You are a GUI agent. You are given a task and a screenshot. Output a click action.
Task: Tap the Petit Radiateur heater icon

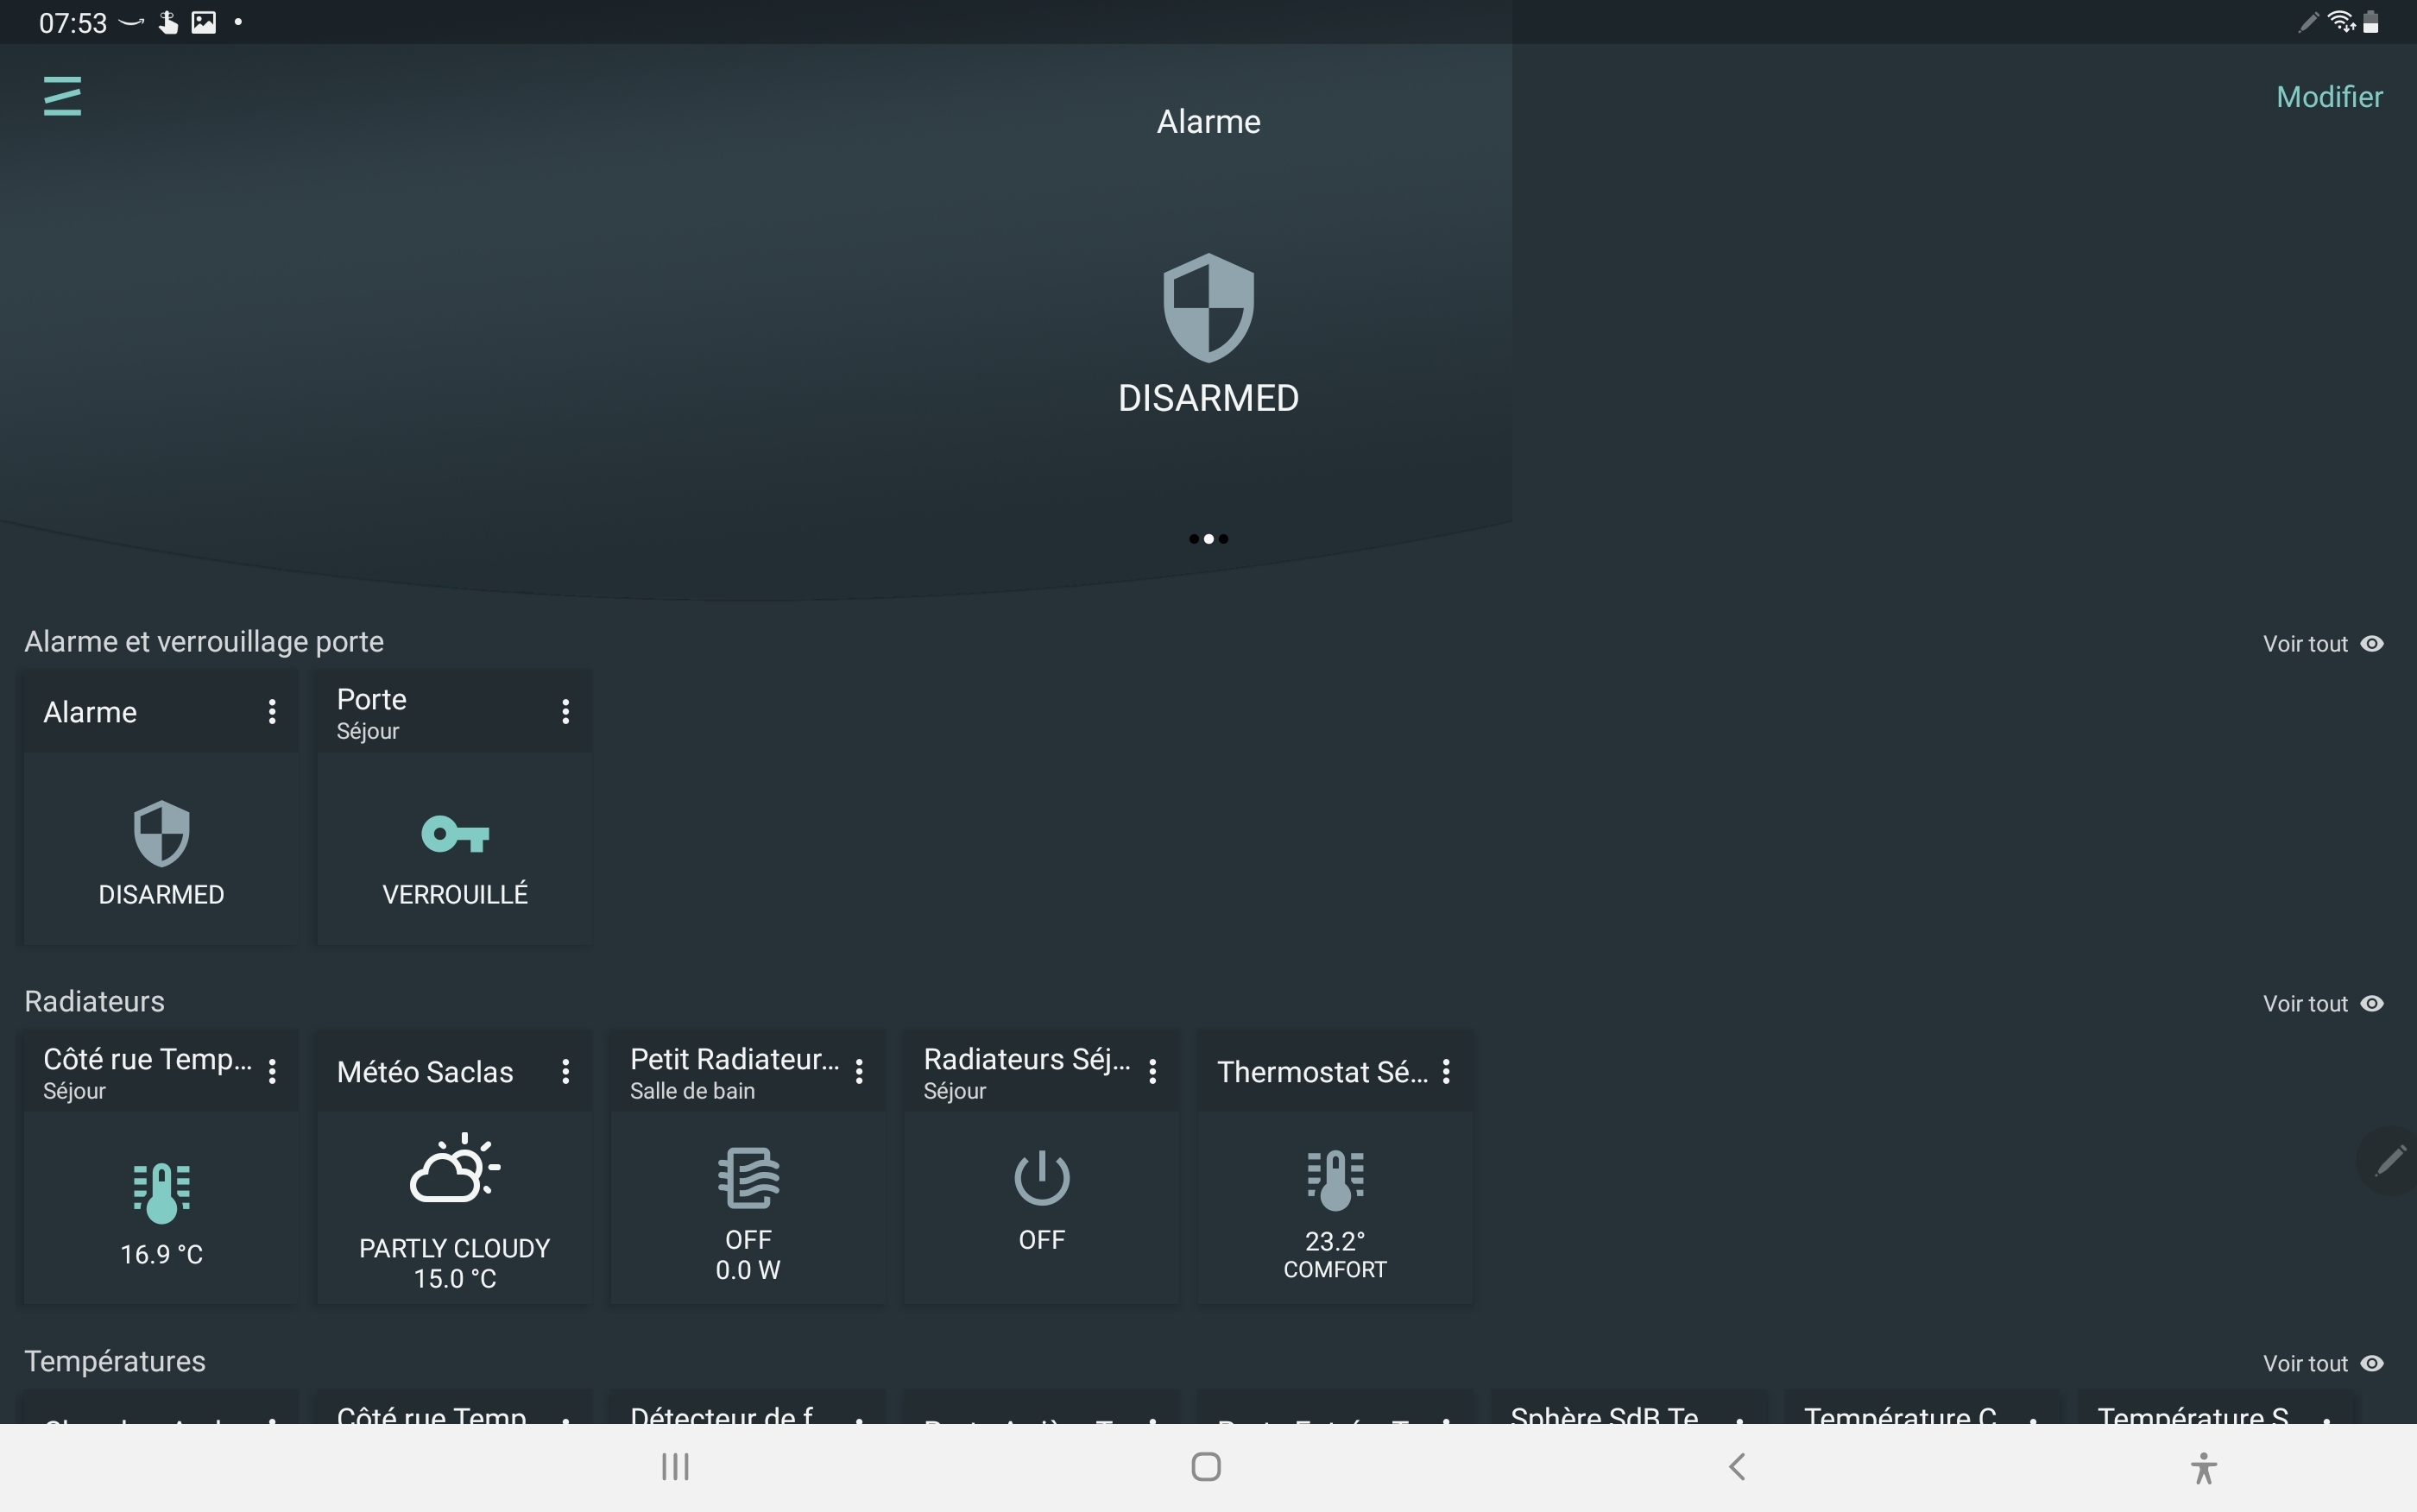point(748,1178)
